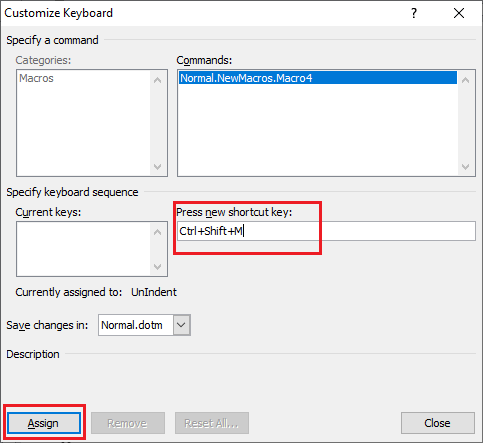The image size is (483, 443).
Task: Click the Commands list up arrow
Action: click(x=466, y=80)
